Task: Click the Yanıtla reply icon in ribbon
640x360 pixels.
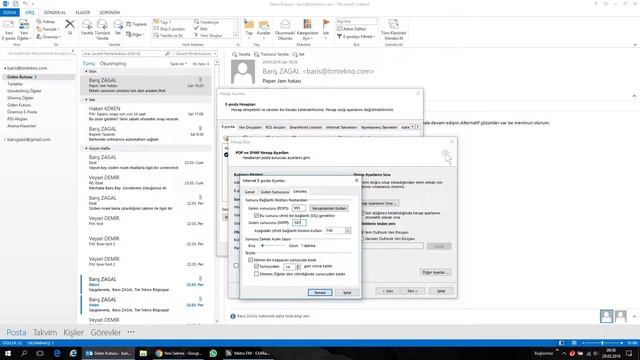Action: pos(87,24)
